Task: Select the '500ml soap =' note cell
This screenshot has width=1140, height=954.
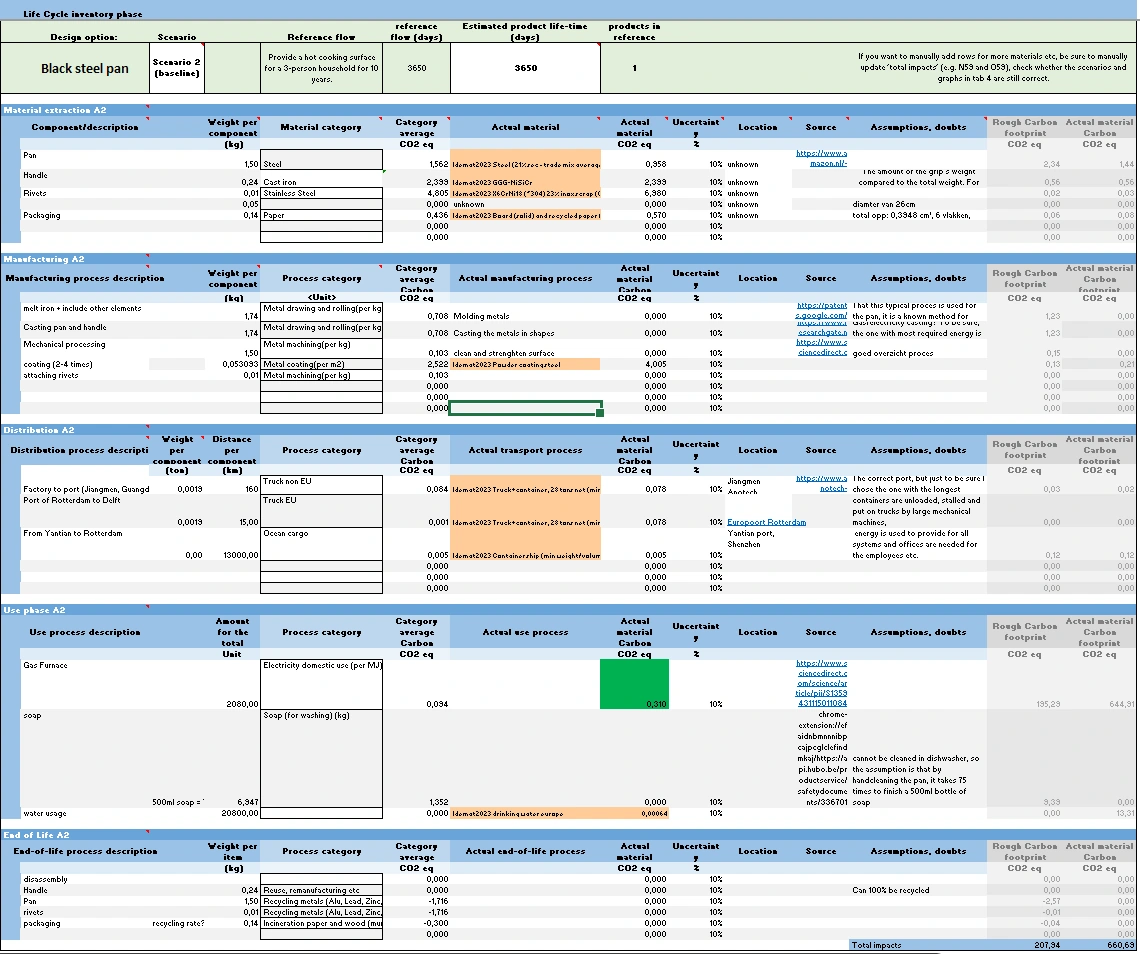Action: [178, 802]
